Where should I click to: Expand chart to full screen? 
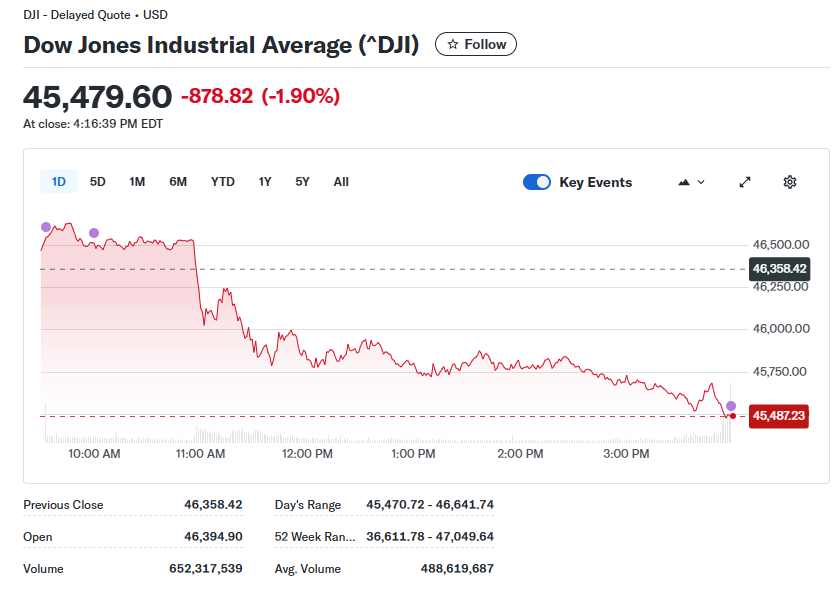pos(745,182)
